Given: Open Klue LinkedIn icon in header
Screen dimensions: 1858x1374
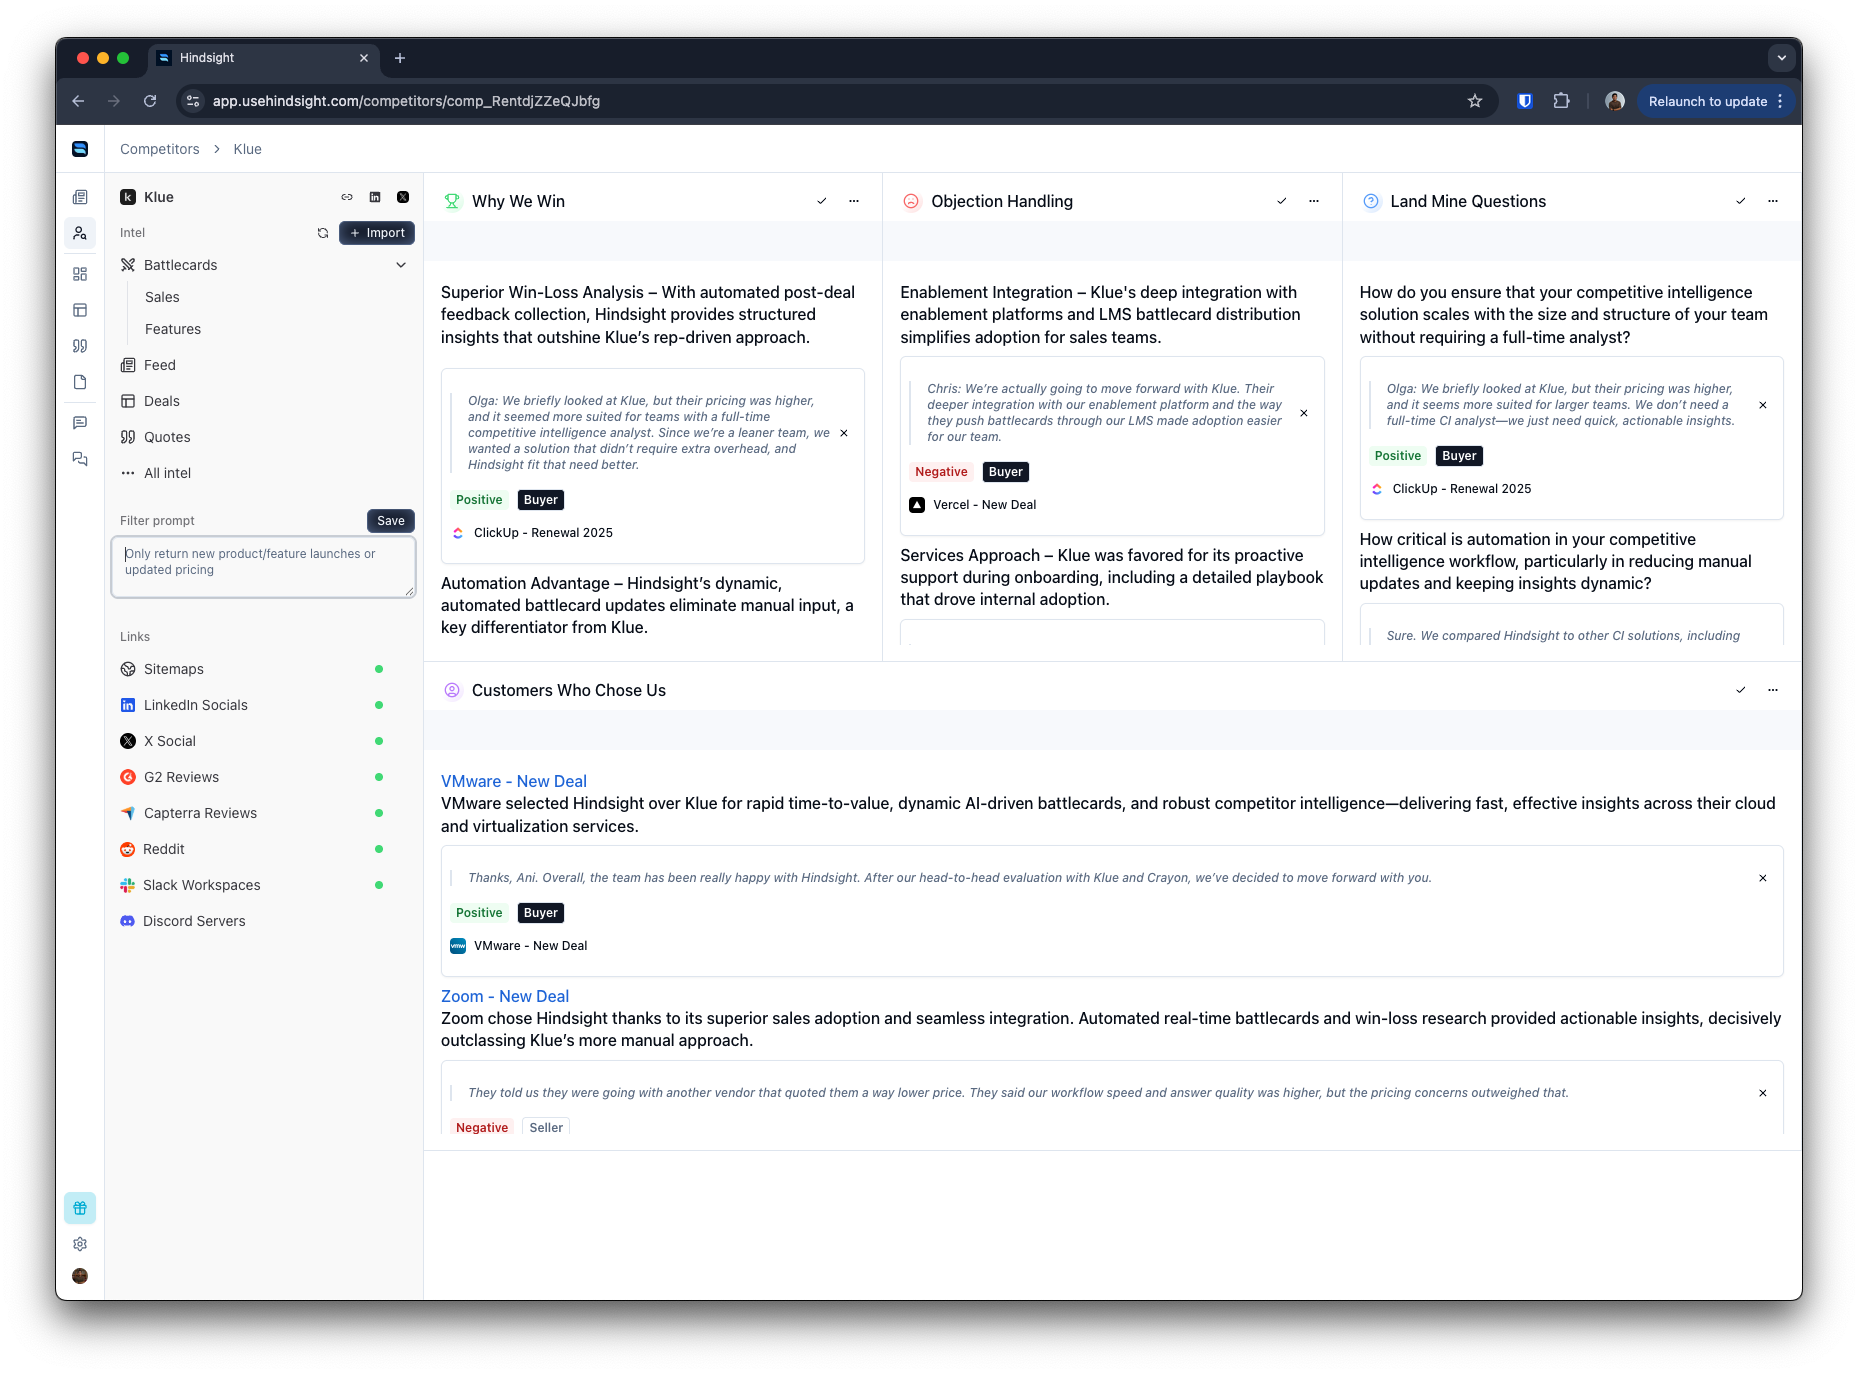Looking at the screenshot, I should [x=375, y=197].
